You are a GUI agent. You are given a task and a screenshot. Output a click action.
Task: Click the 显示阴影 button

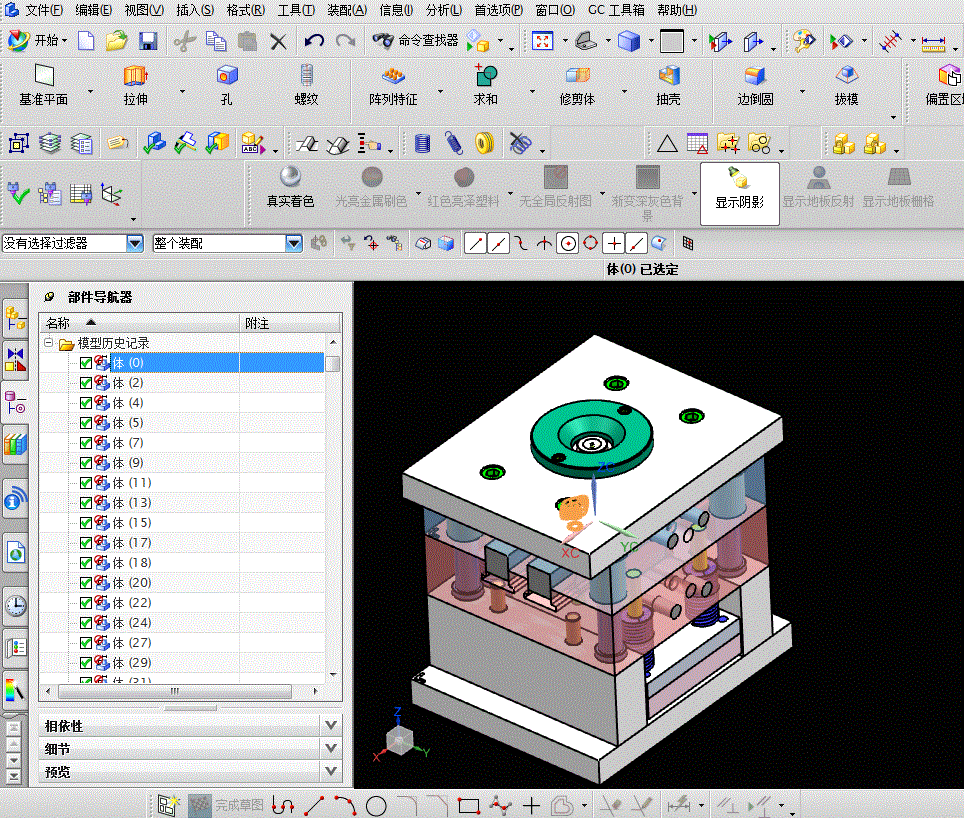pos(739,187)
